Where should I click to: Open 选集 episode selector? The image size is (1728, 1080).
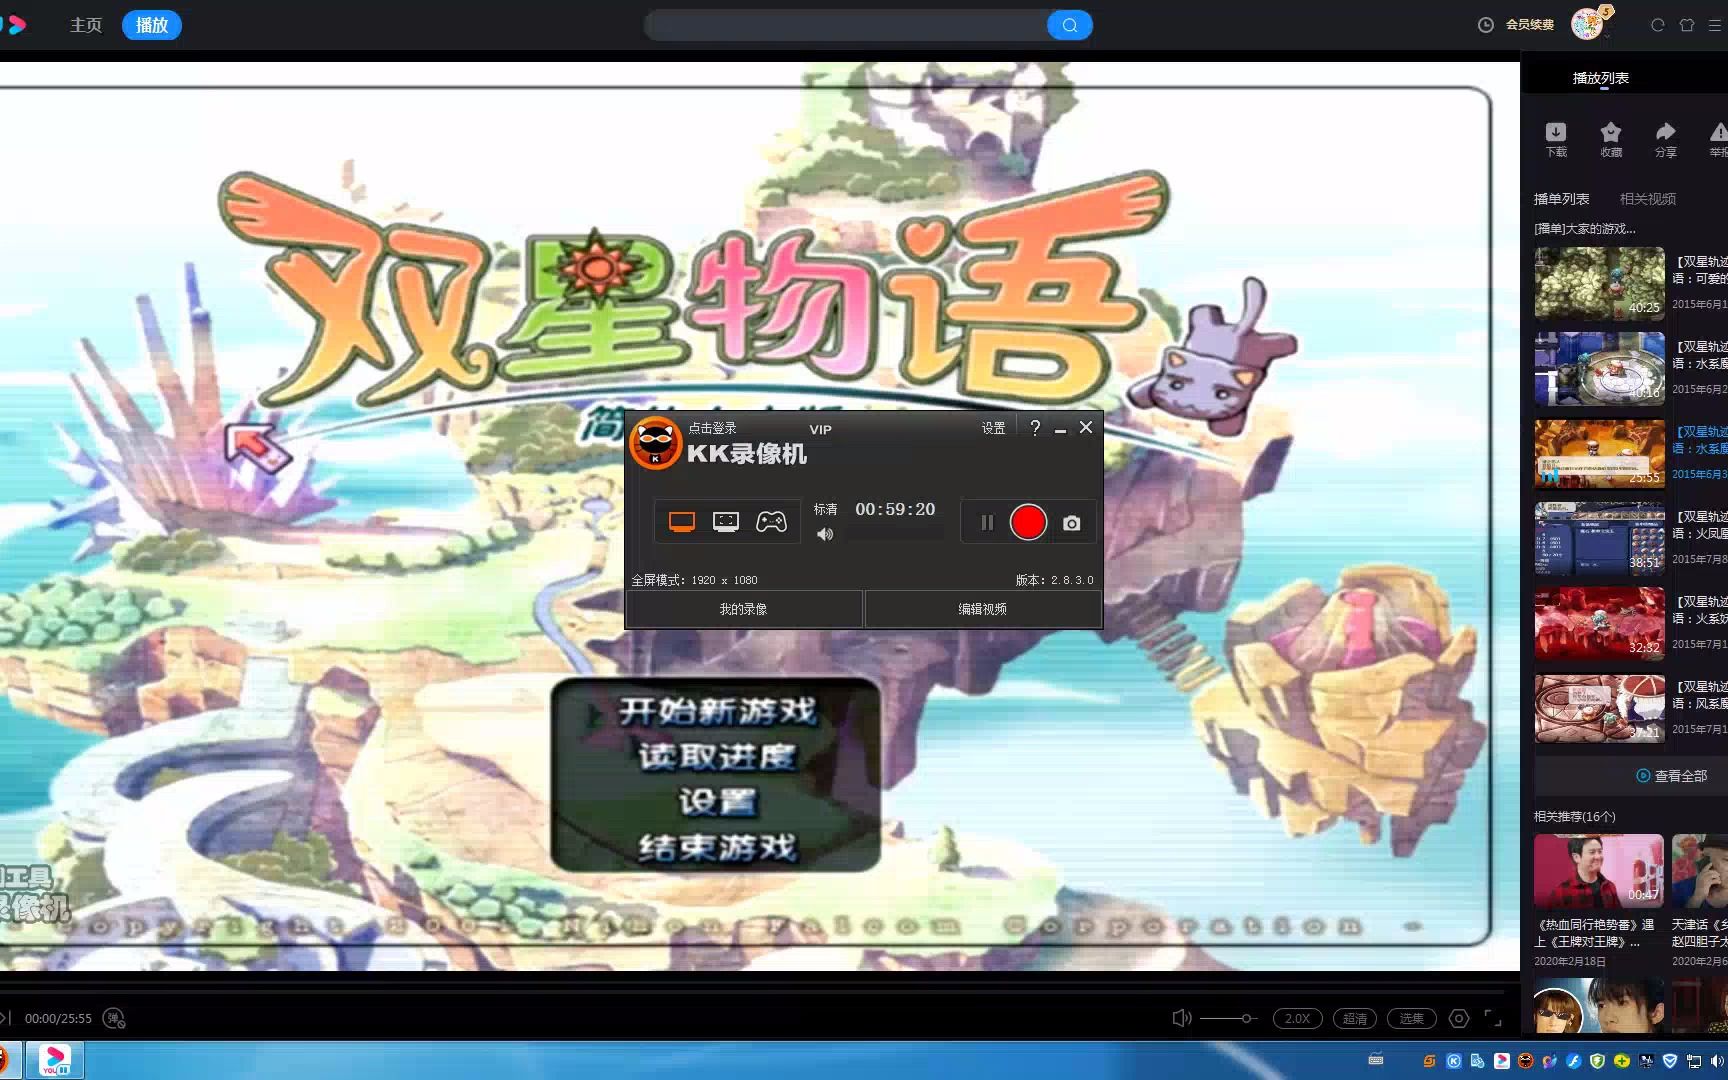(1412, 1018)
